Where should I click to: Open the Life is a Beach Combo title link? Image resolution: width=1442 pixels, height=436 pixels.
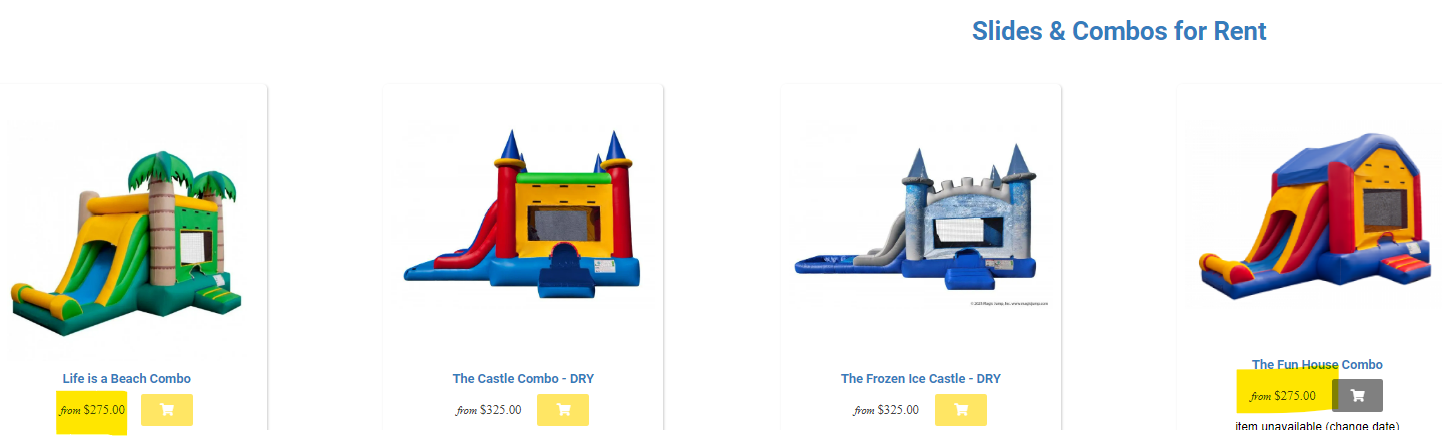(126, 379)
